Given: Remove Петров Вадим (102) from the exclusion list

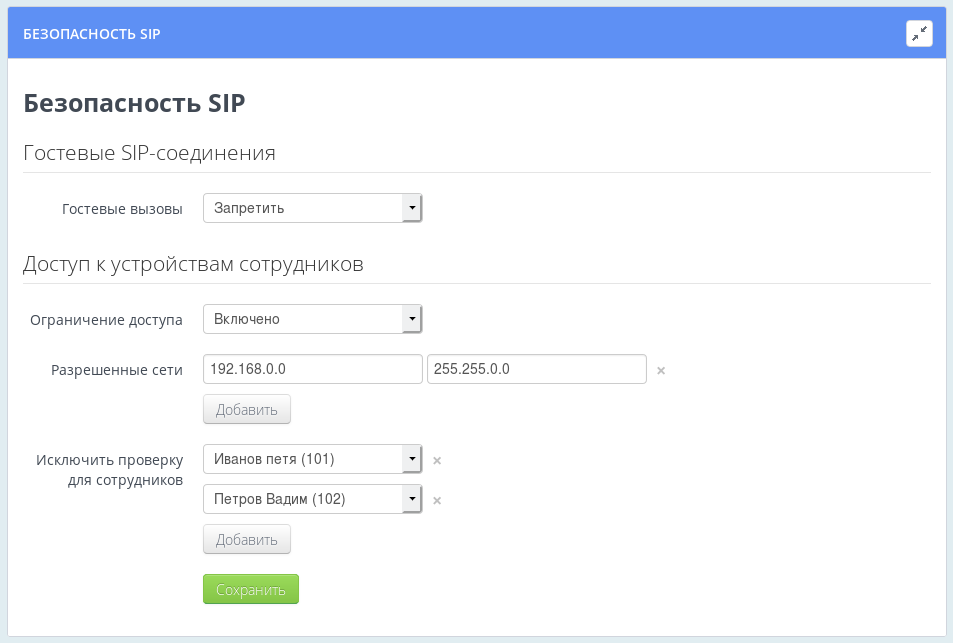Looking at the screenshot, I should [x=437, y=499].
